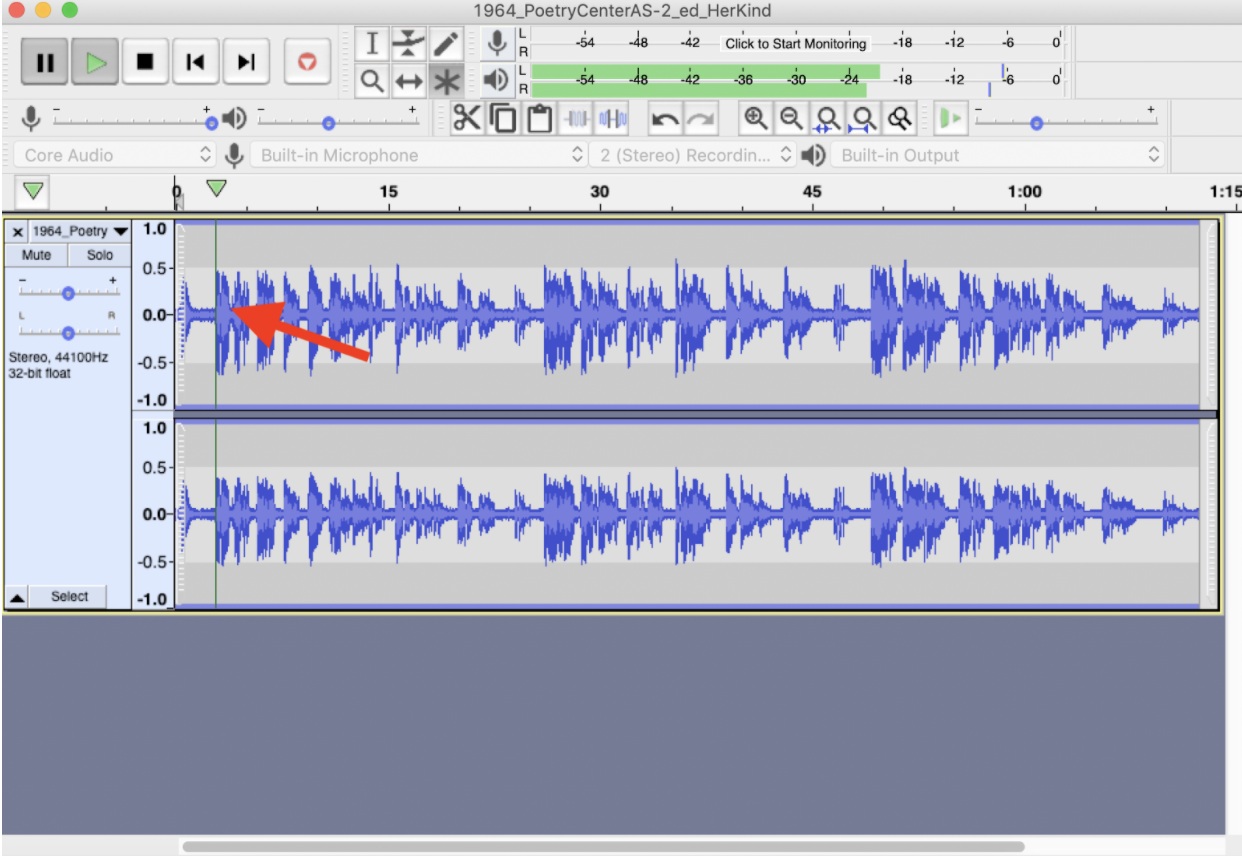1242x856 pixels.
Task: Click the Undo arrow icon
Action: (x=665, y=119)
